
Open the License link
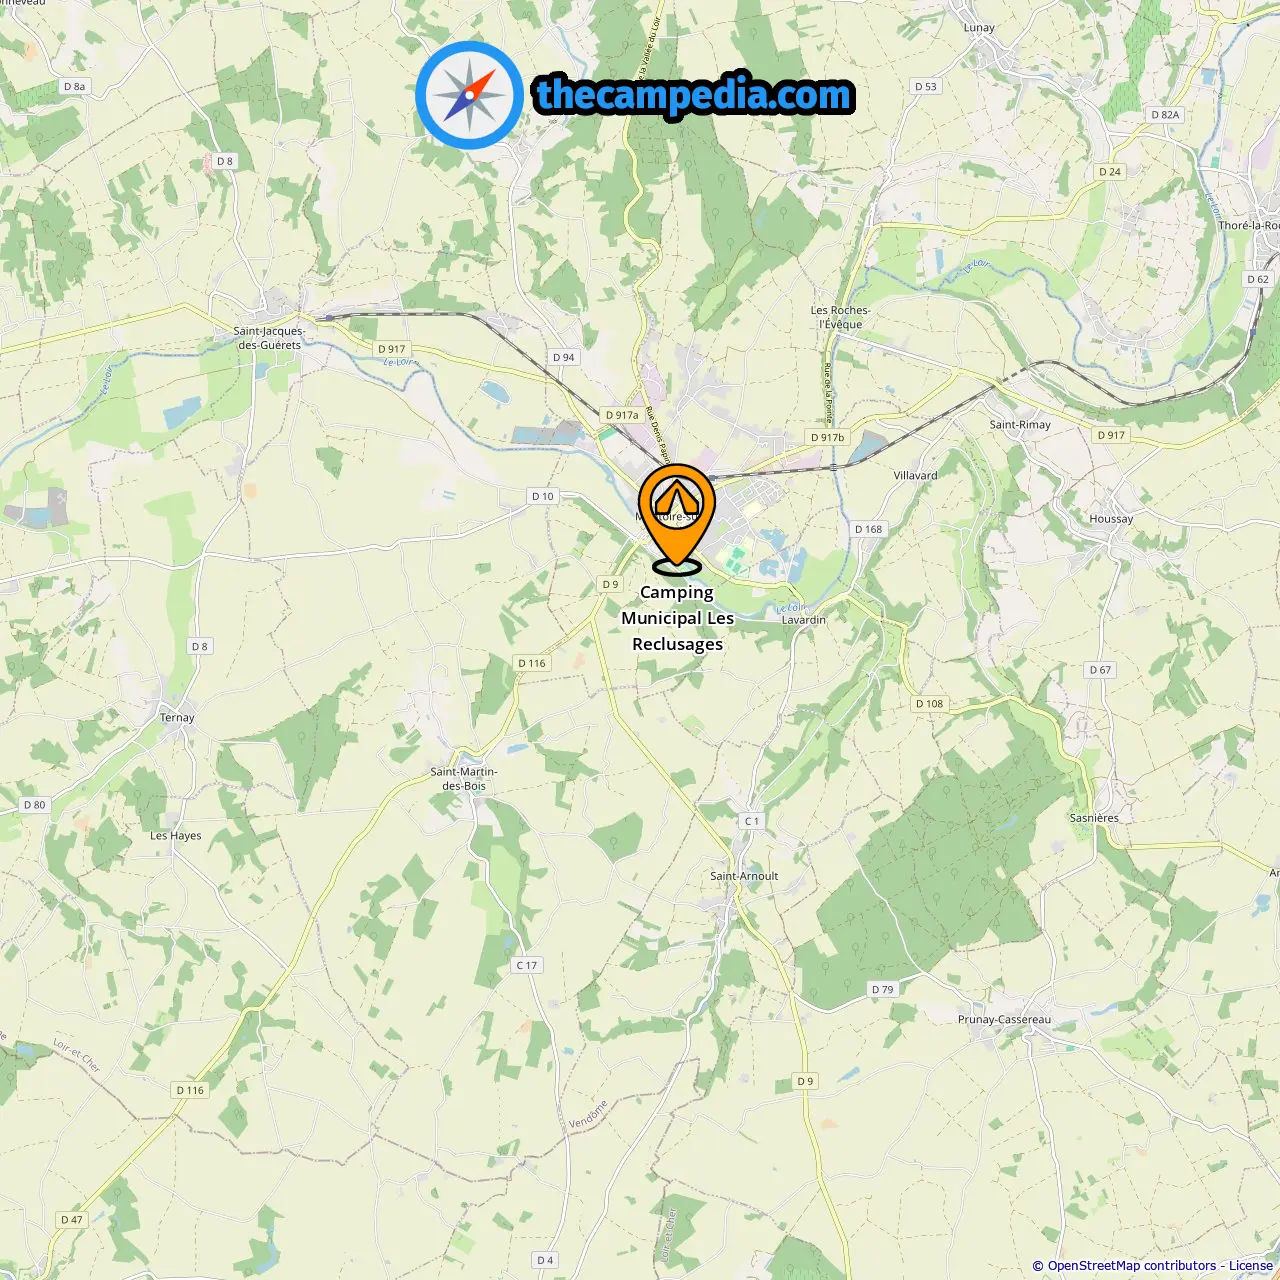pyautogui.click(x=1251, y=1266)
